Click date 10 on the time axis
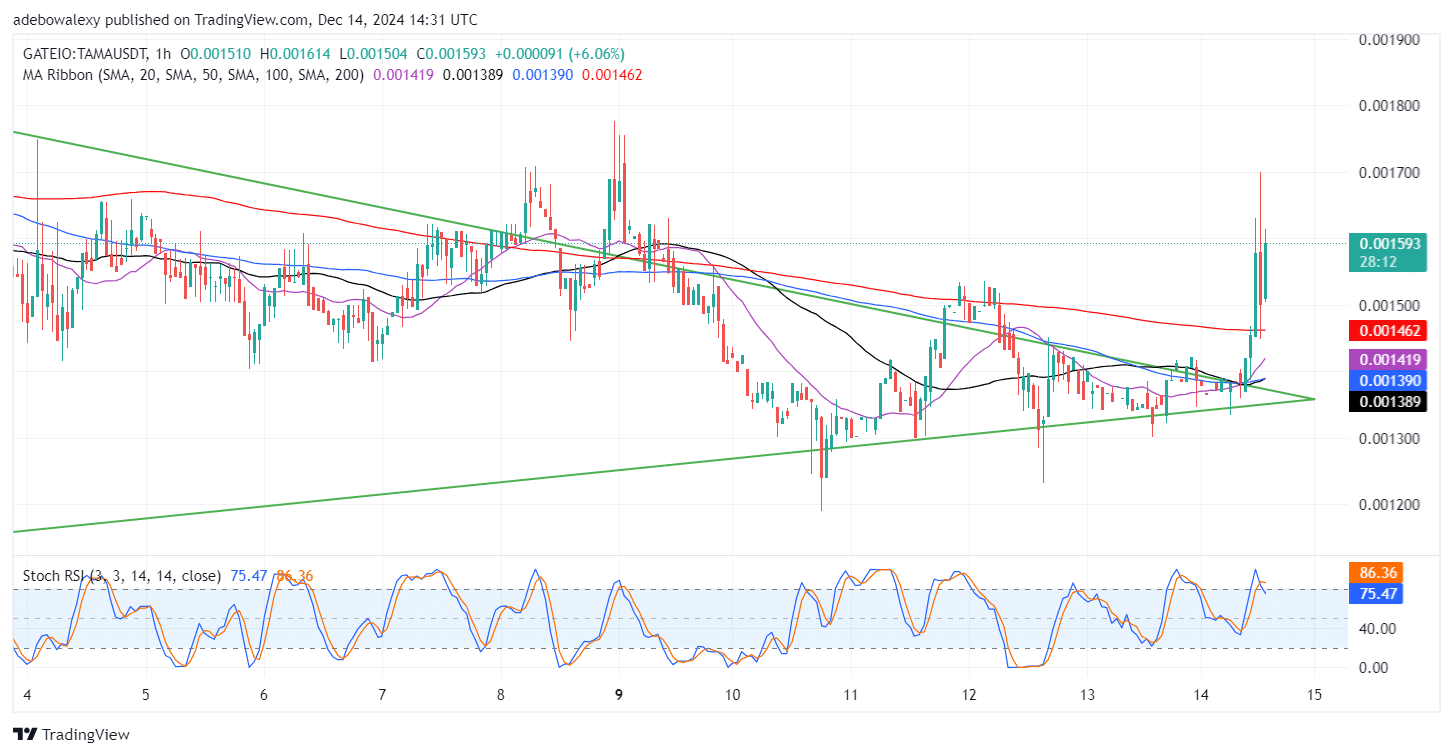 [x=733, y=695]
